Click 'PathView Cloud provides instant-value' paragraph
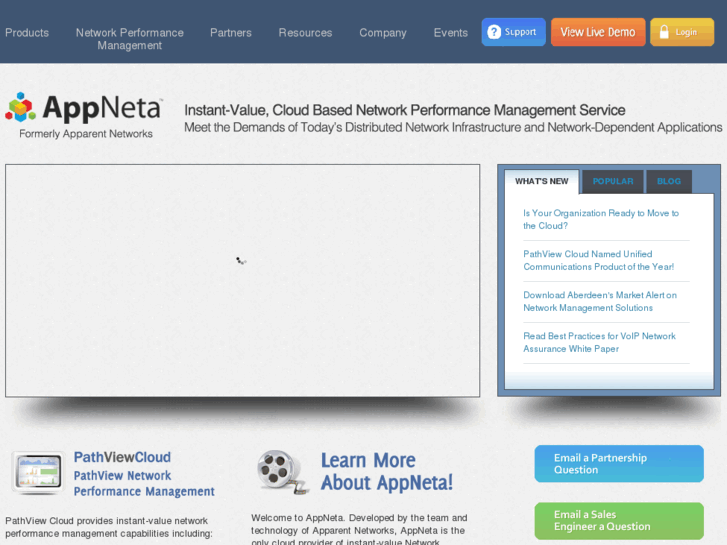Image resolution: width=727 pixels, height=545 pixels. pyautogui.click(x=109, y=527)
